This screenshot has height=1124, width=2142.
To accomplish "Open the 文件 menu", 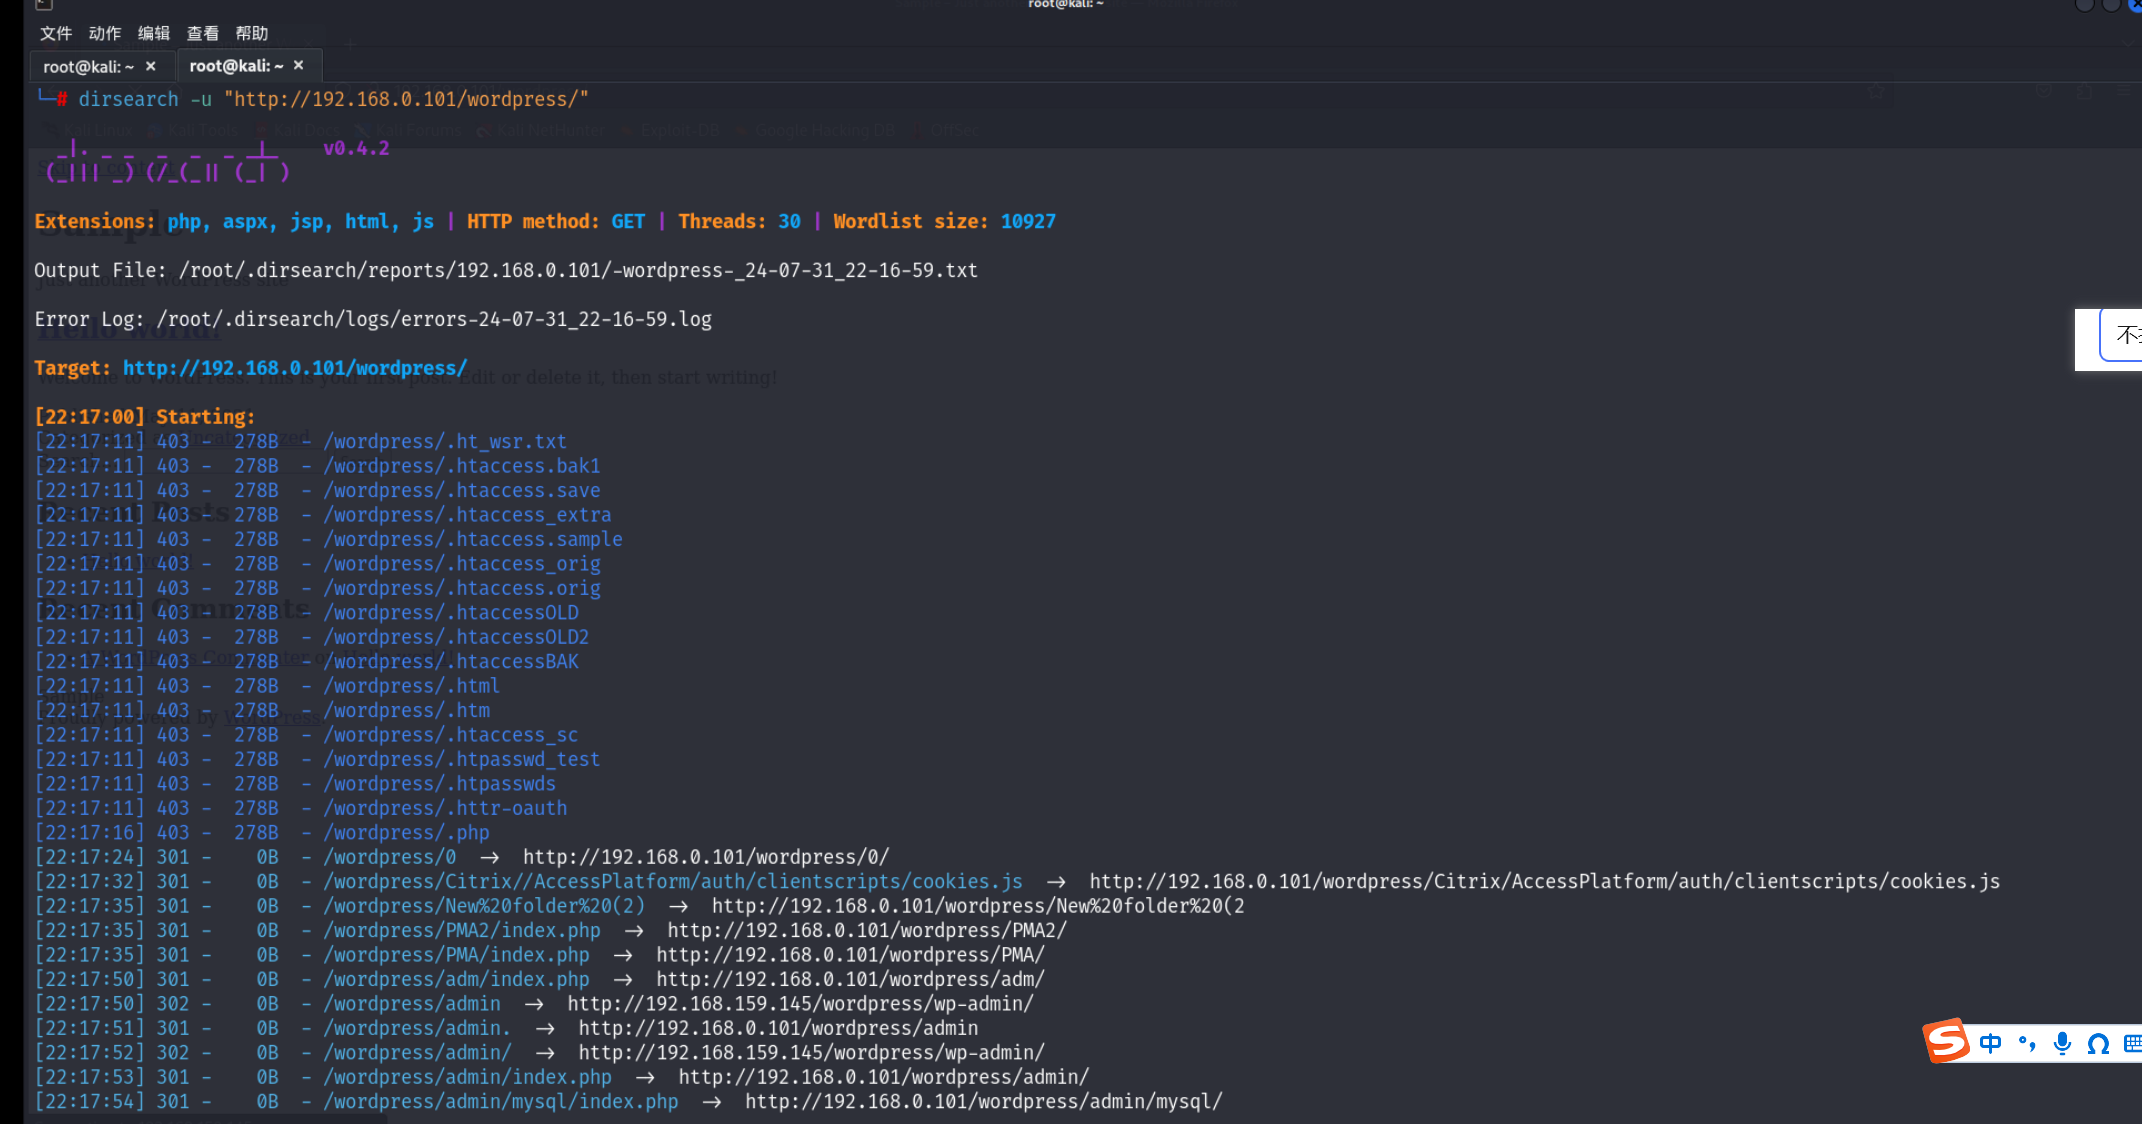I will (x=56, y=33).
